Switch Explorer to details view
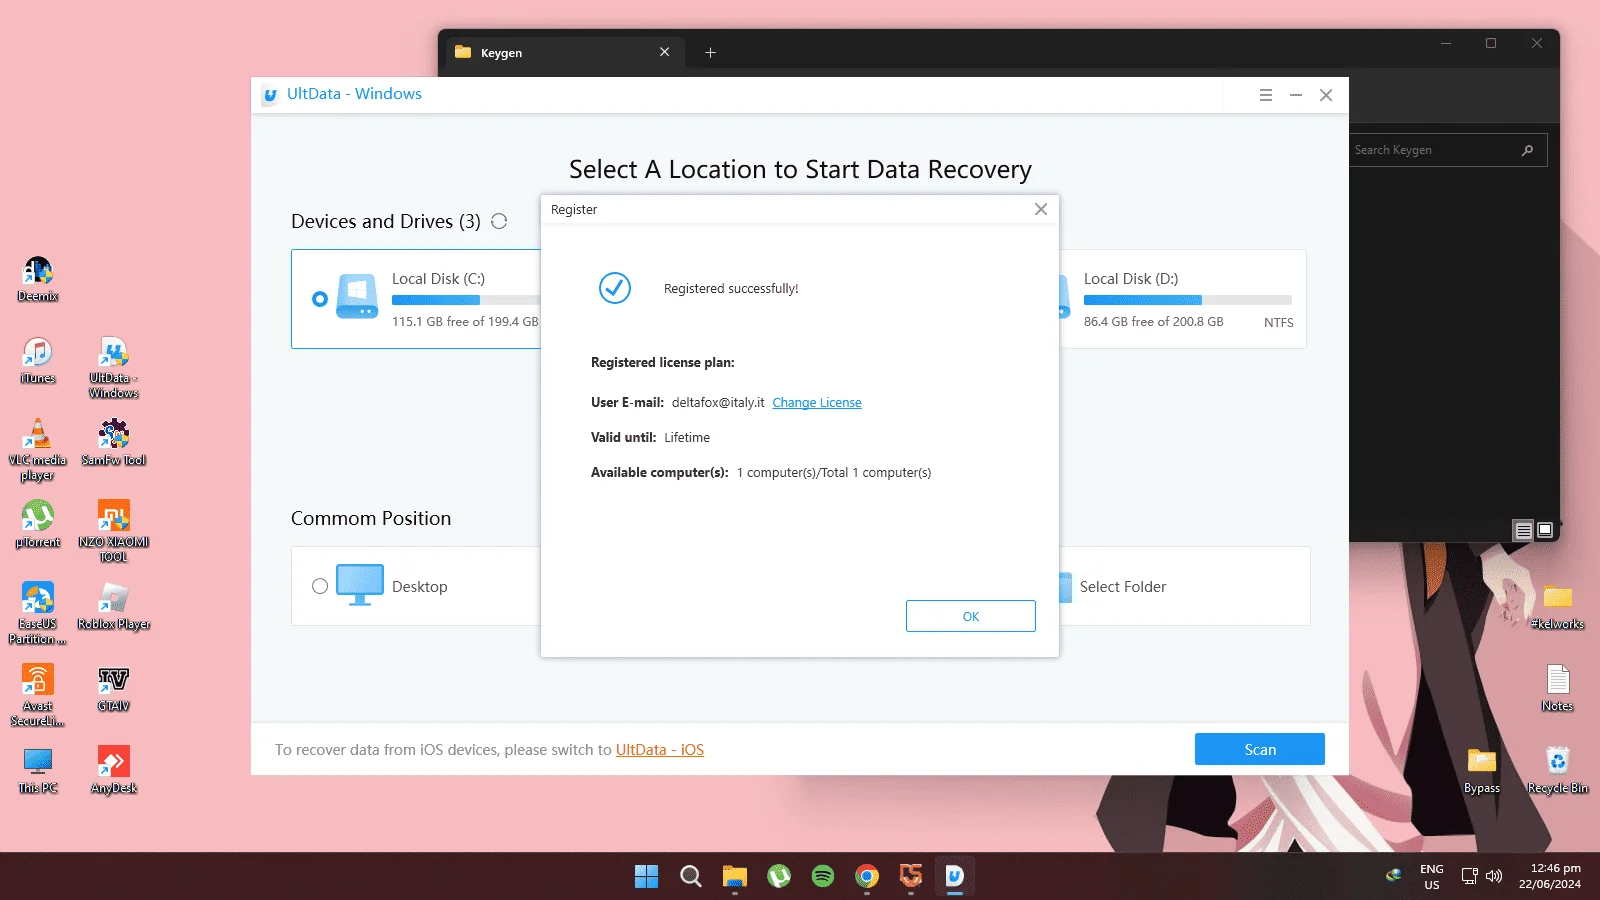The height and width of the screenshot is (900, 1600). (1523, 530)
